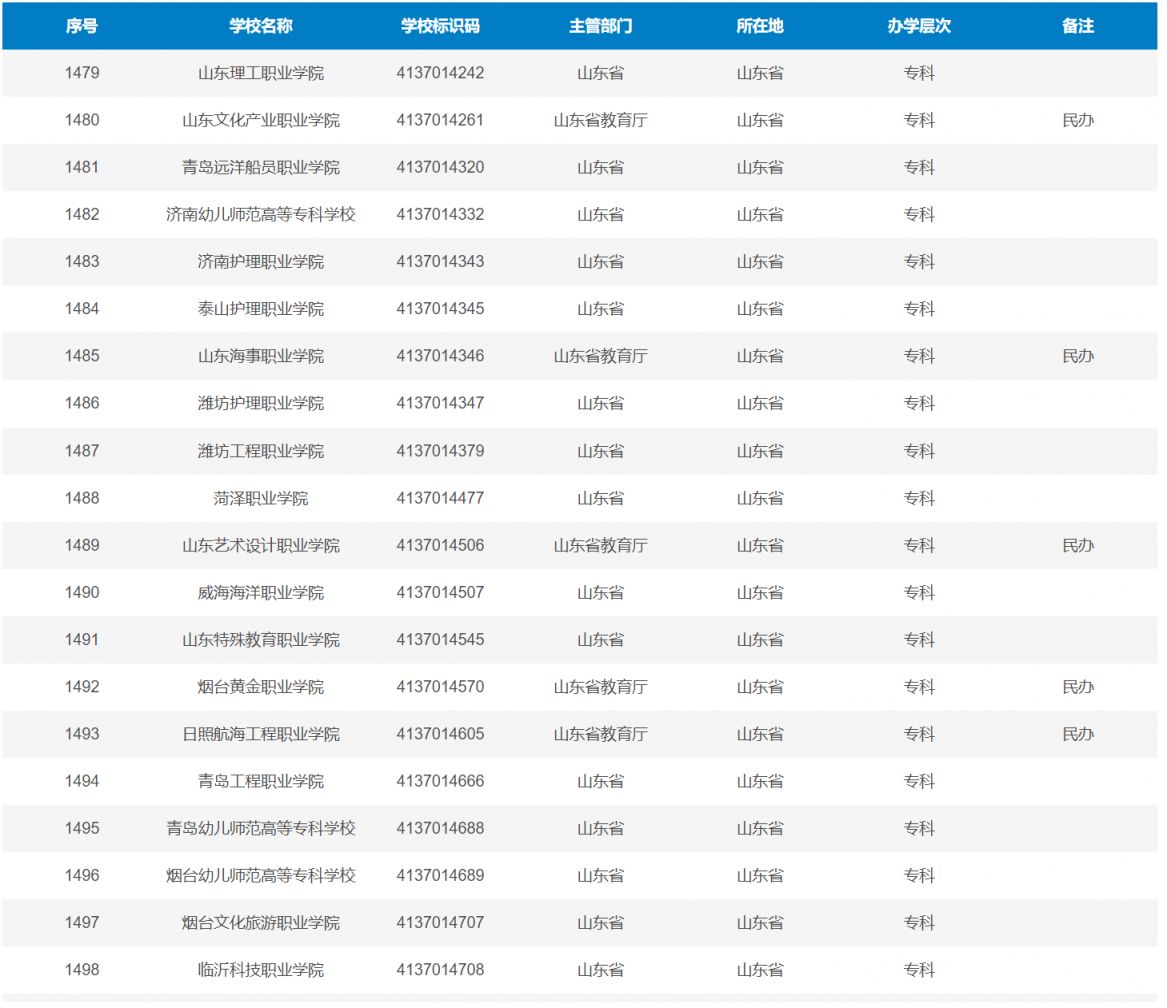1167x1008 pixels.
Task: Click 专科 level in row 1487
Action: (x=919, y=450)
